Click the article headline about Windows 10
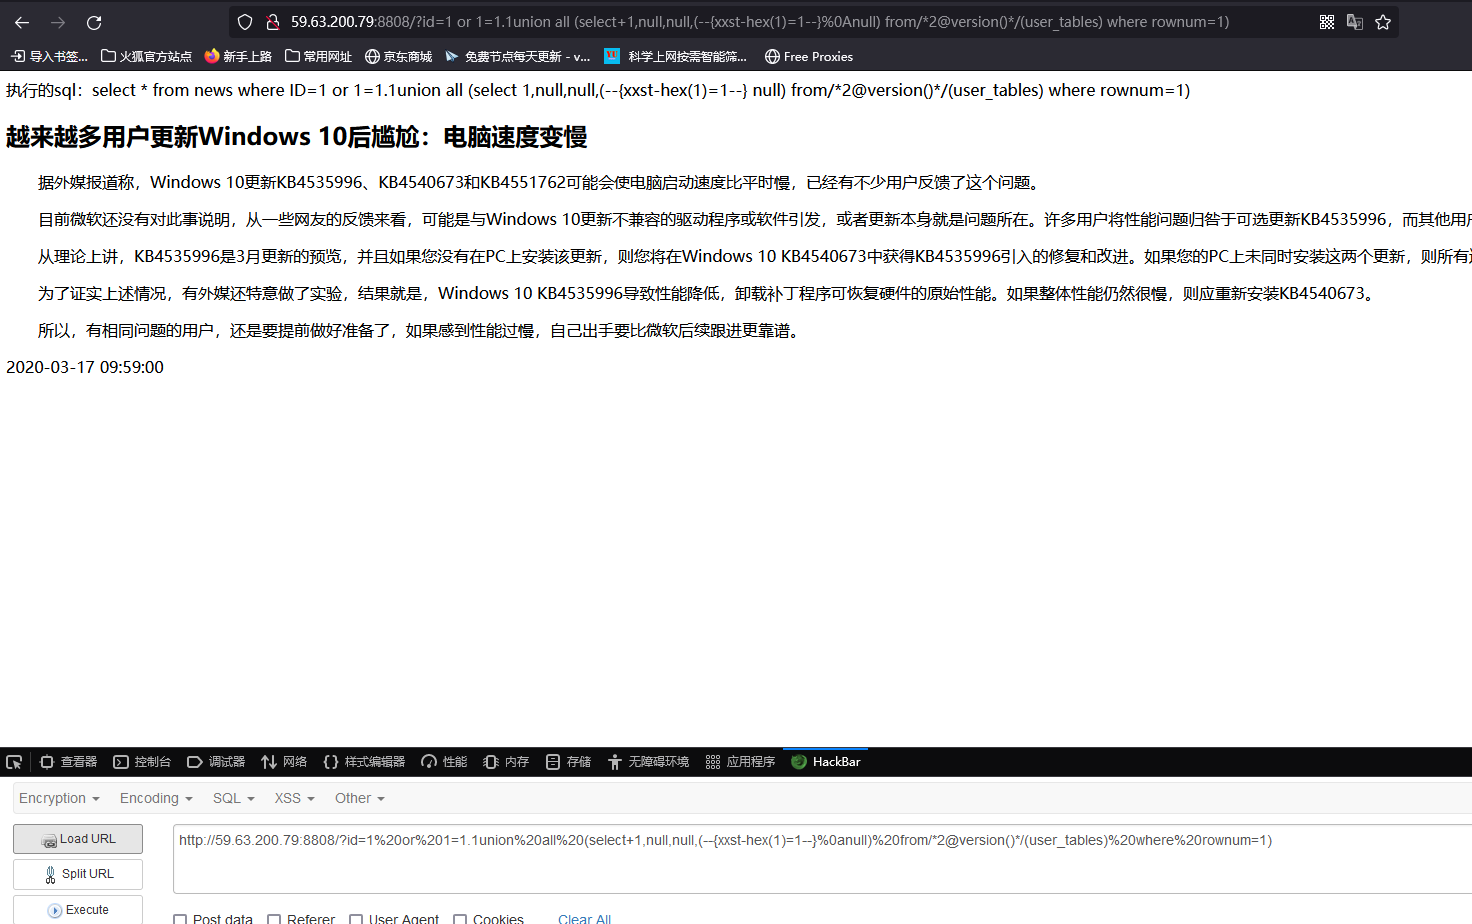The height and width of the screenshot is (924, 1472). [296, 137]
